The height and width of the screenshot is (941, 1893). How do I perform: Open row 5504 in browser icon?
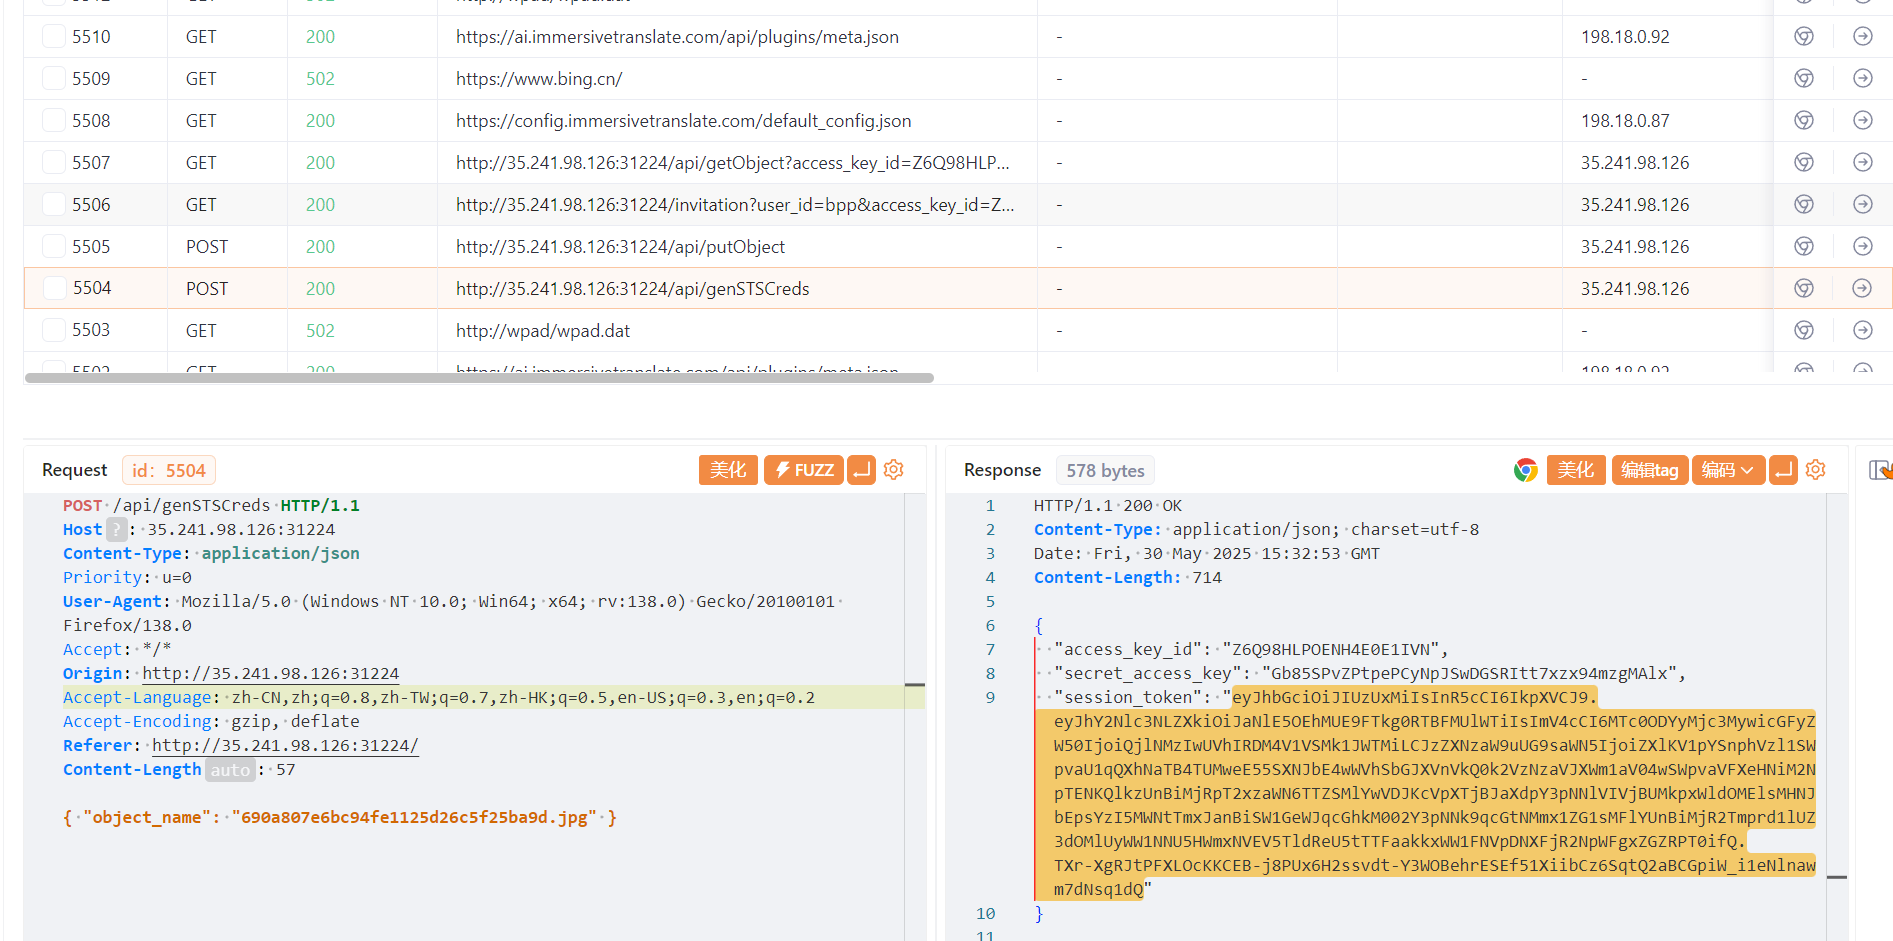coord(1804,288)
